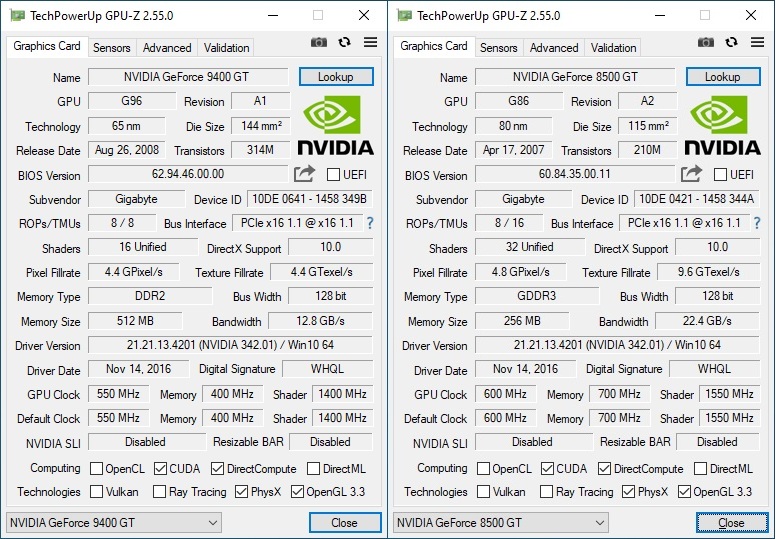Toggle OpenCL checkbox in 9400 GT window

click(x=97, y=468)
